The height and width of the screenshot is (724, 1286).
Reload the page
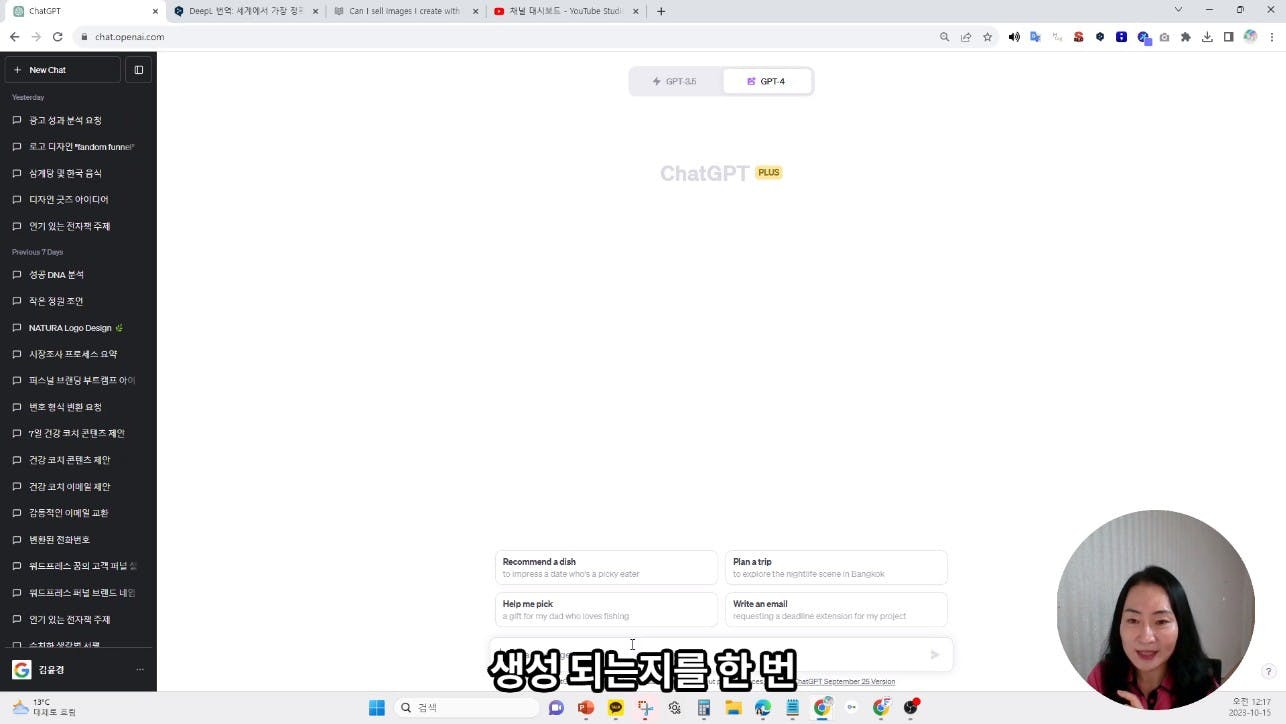pyautogui.click(x=57, y=37)
